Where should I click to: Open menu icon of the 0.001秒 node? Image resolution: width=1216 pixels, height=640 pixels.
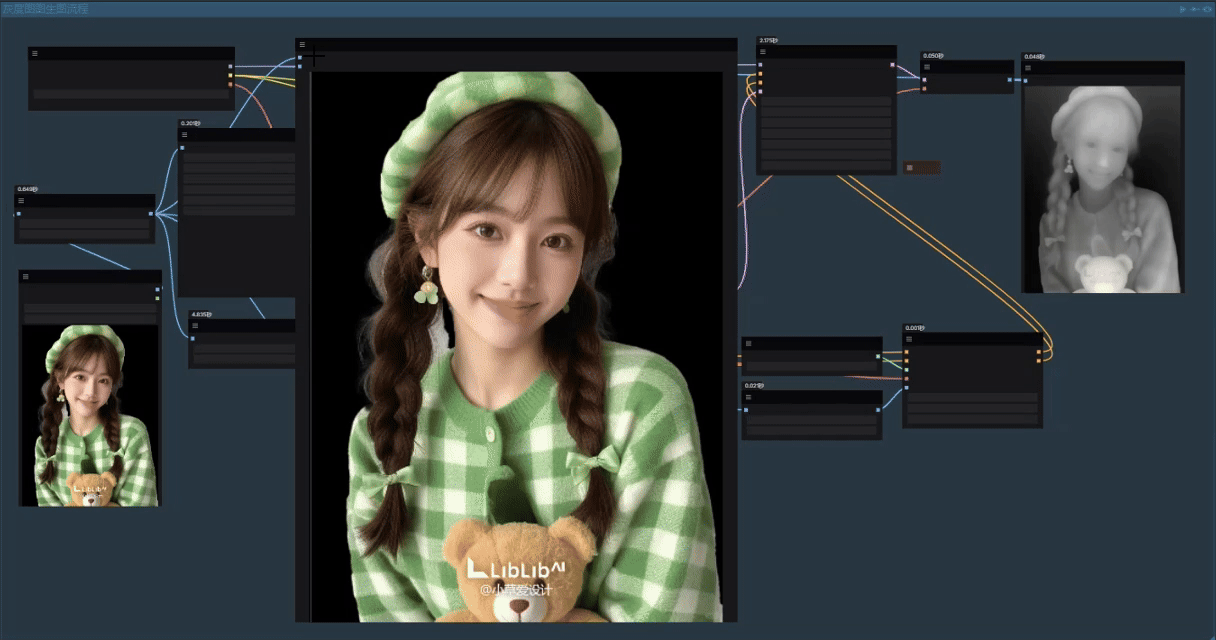point(909,338)
